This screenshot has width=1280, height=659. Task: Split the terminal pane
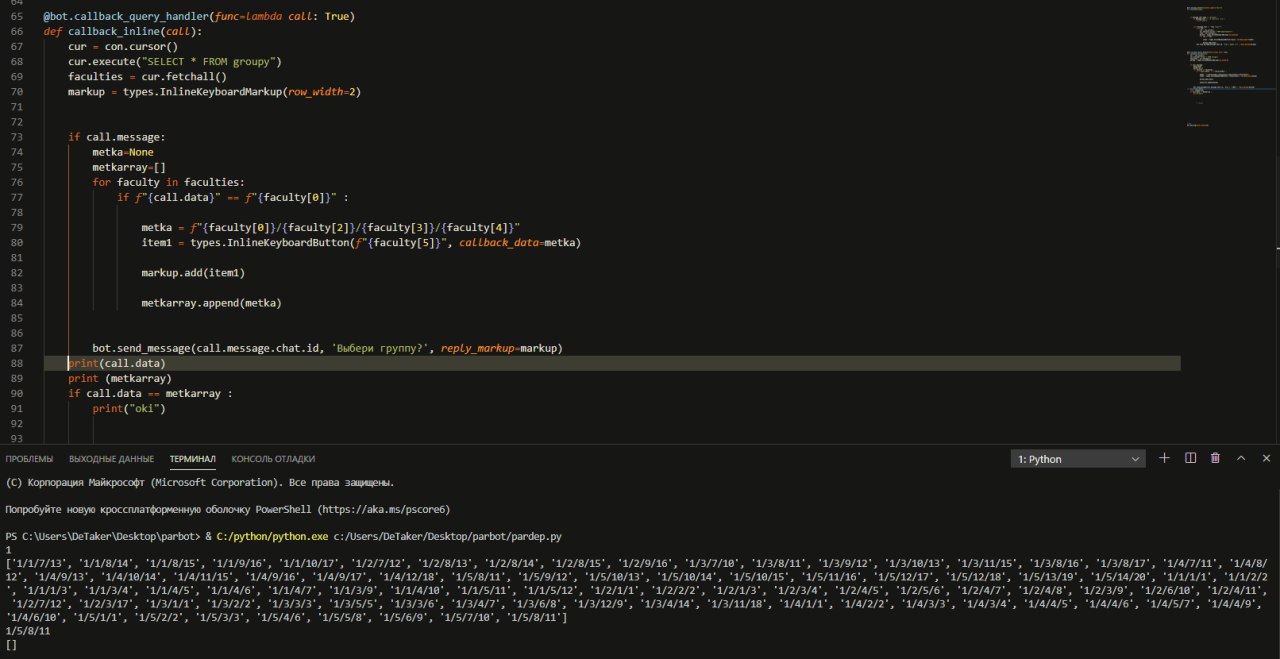(x=1190, y=458)
